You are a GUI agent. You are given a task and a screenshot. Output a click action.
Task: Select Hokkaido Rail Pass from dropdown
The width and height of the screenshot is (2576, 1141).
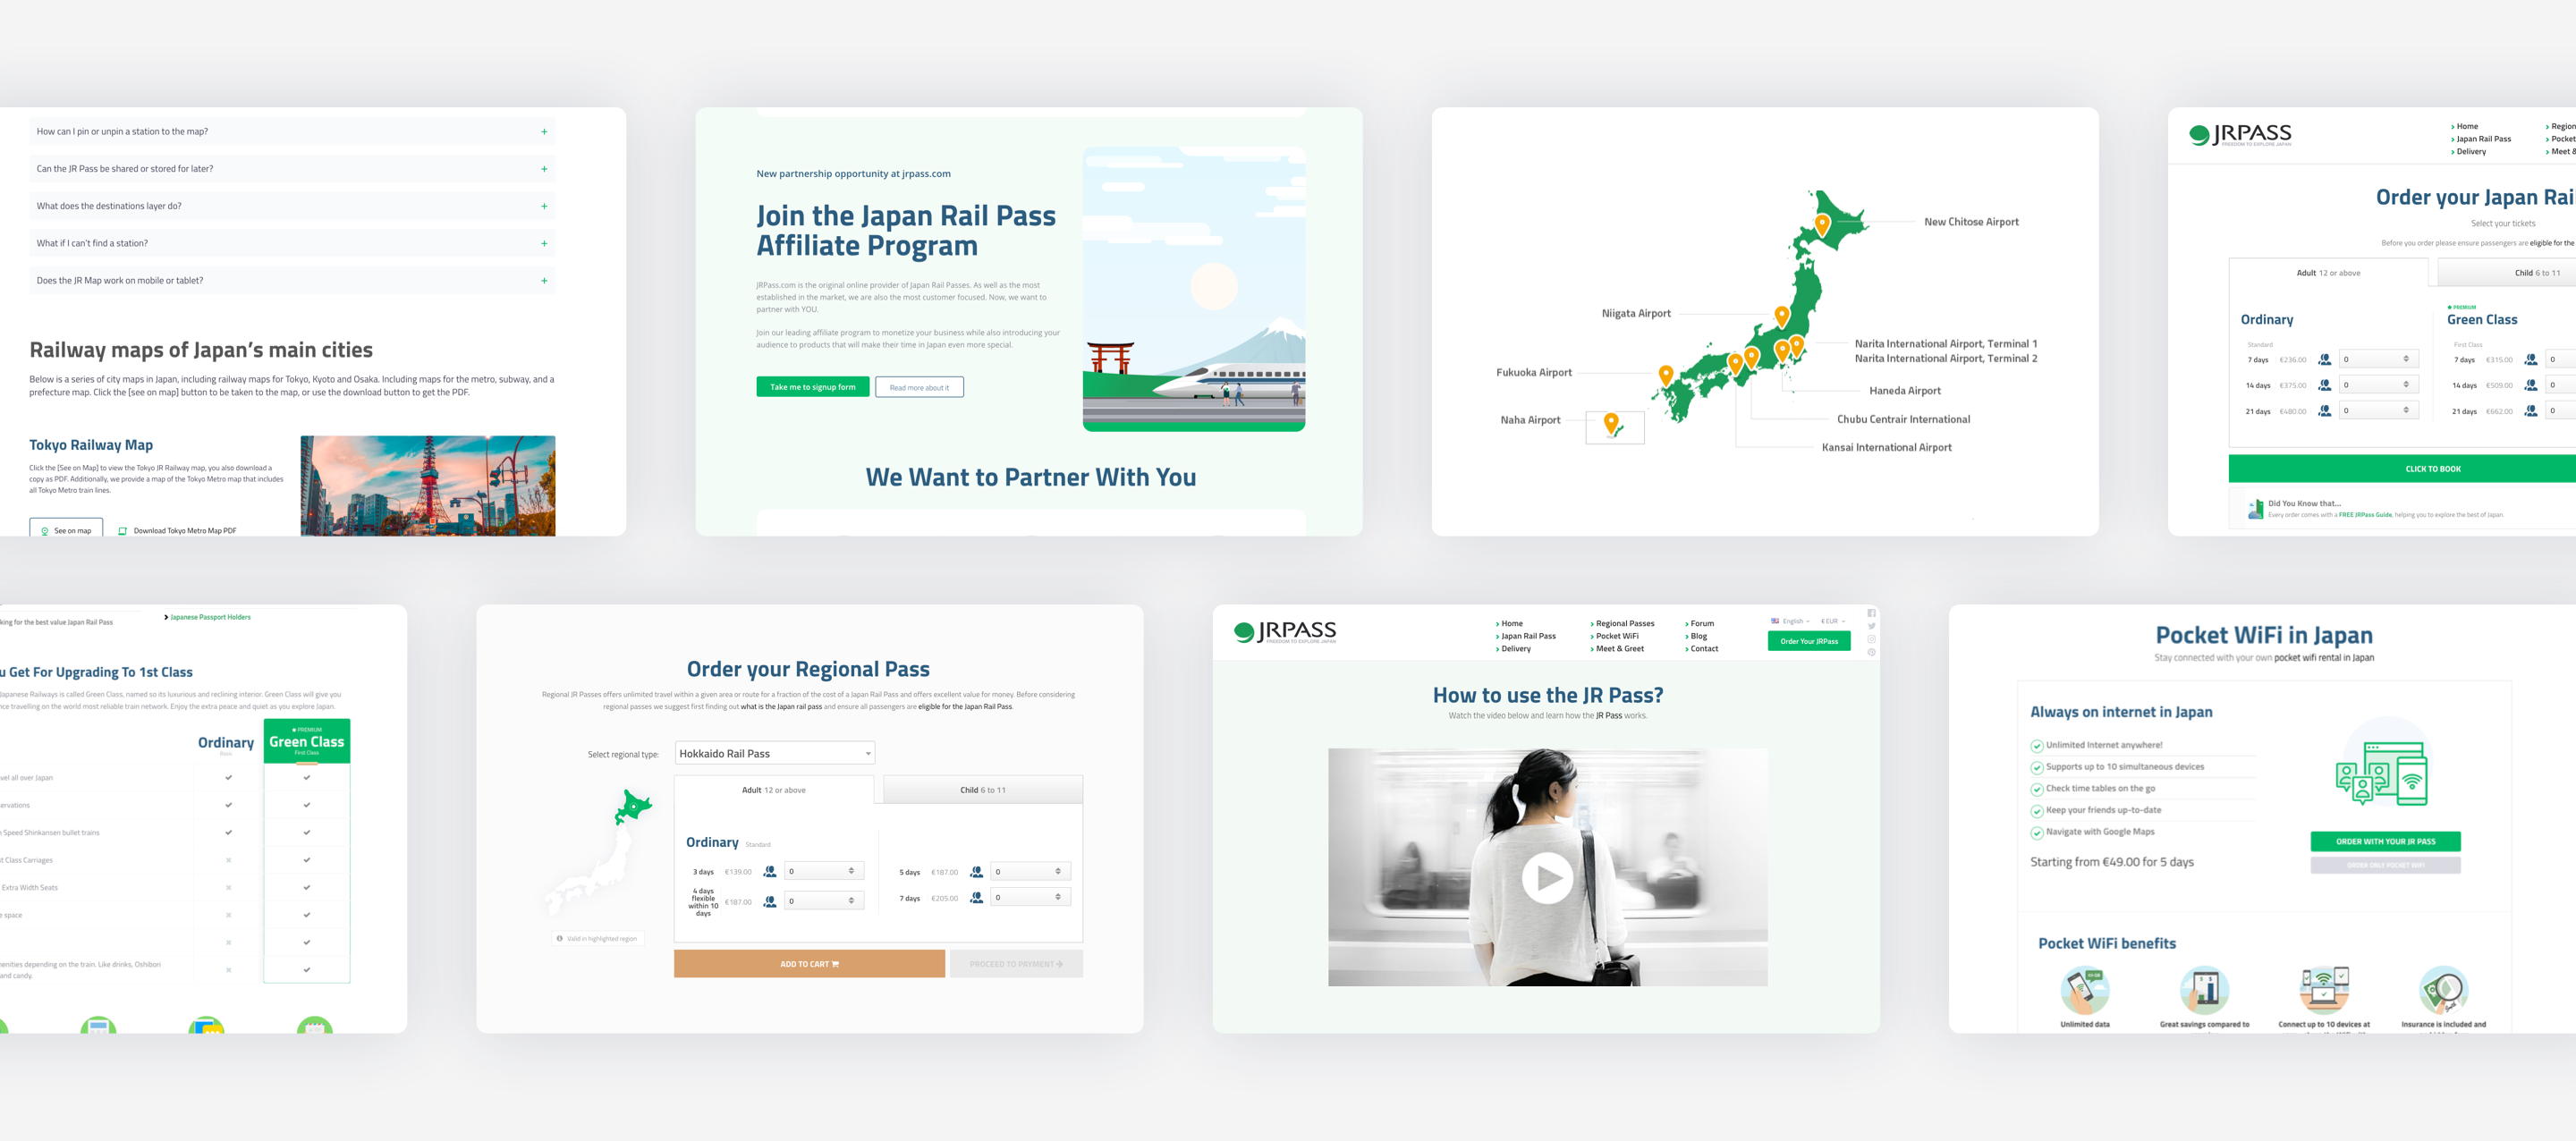(x=772, y=754)
